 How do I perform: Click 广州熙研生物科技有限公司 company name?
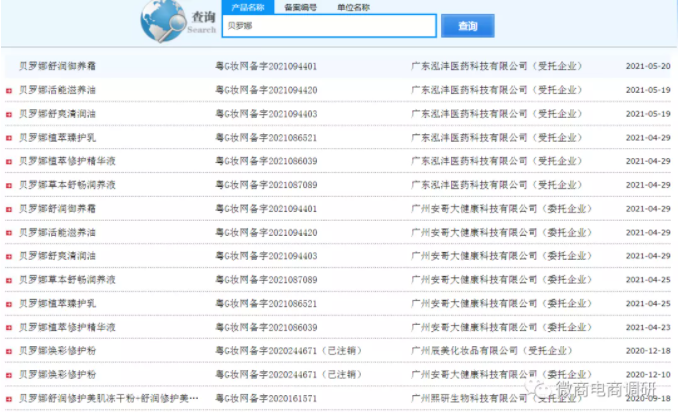[469, 398]
